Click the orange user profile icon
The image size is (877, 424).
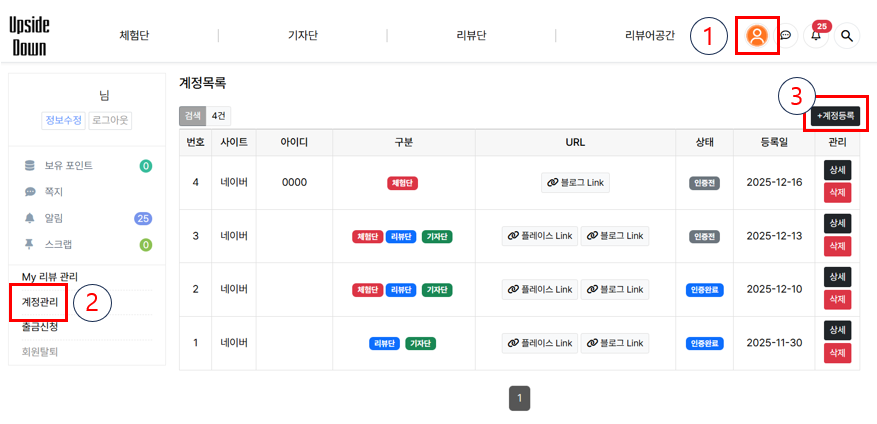[x=757, y=36]
